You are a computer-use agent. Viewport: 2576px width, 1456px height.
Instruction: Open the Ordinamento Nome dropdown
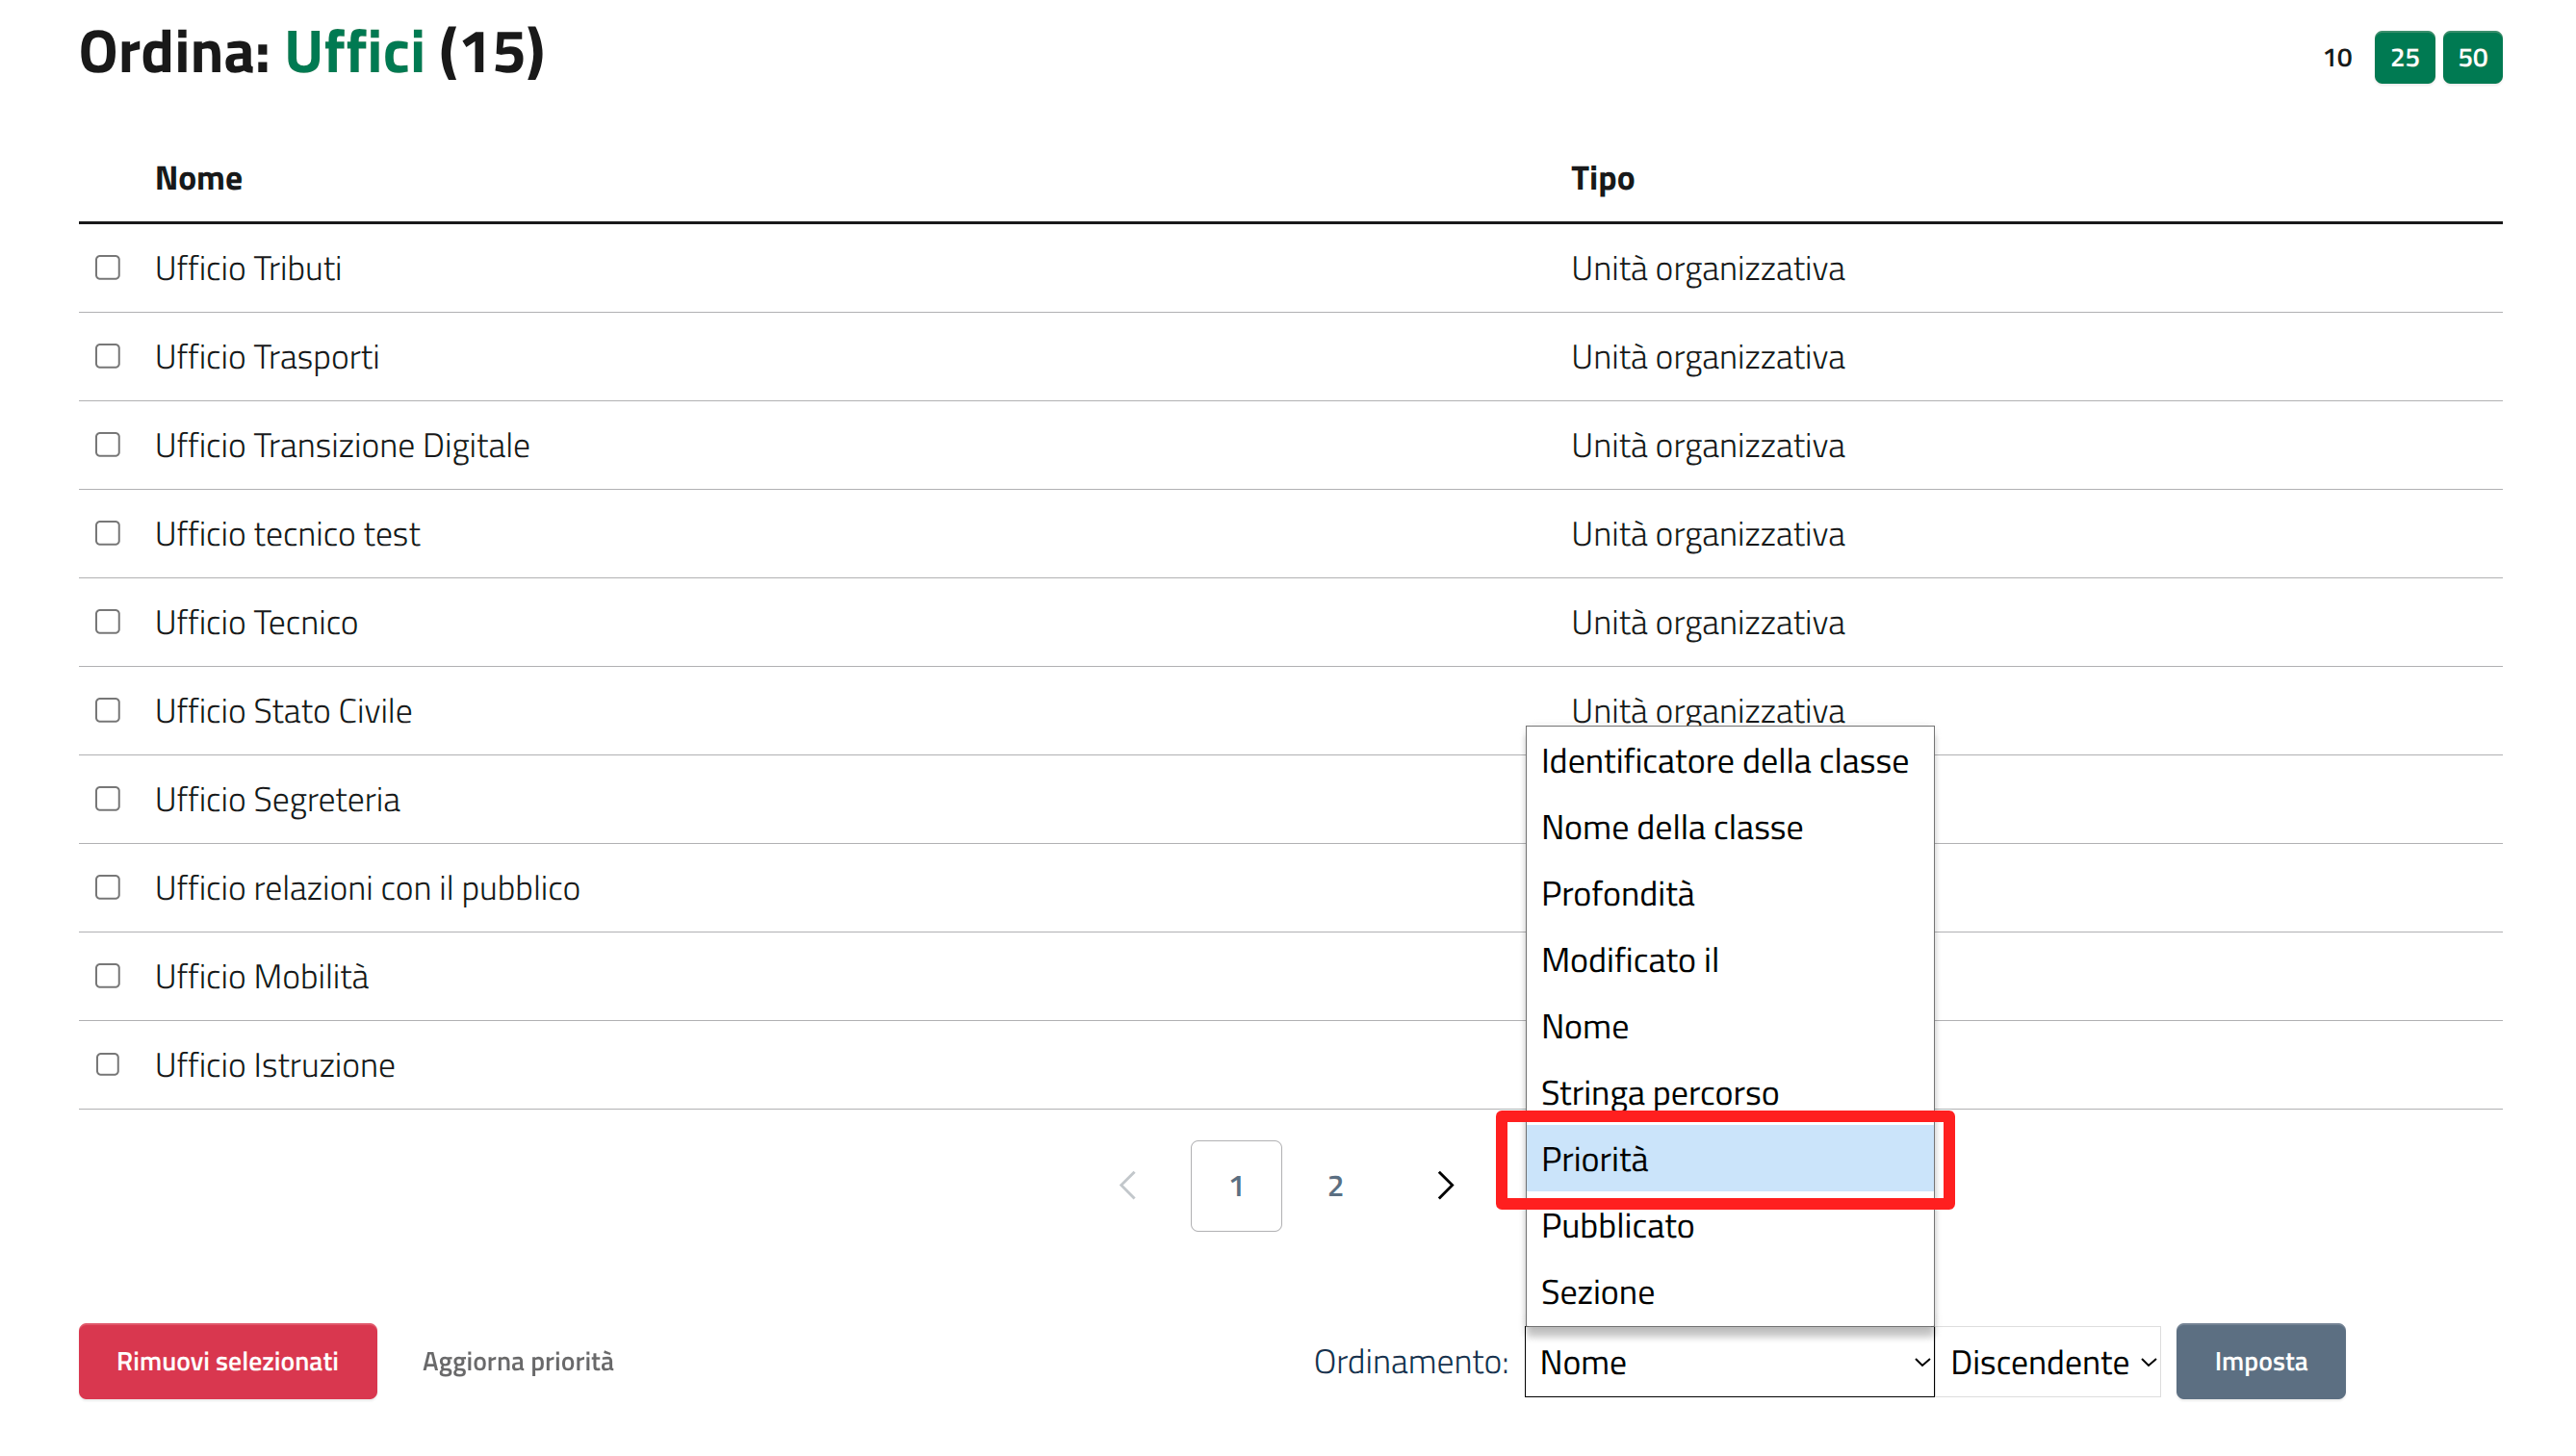[1729, 1362]
